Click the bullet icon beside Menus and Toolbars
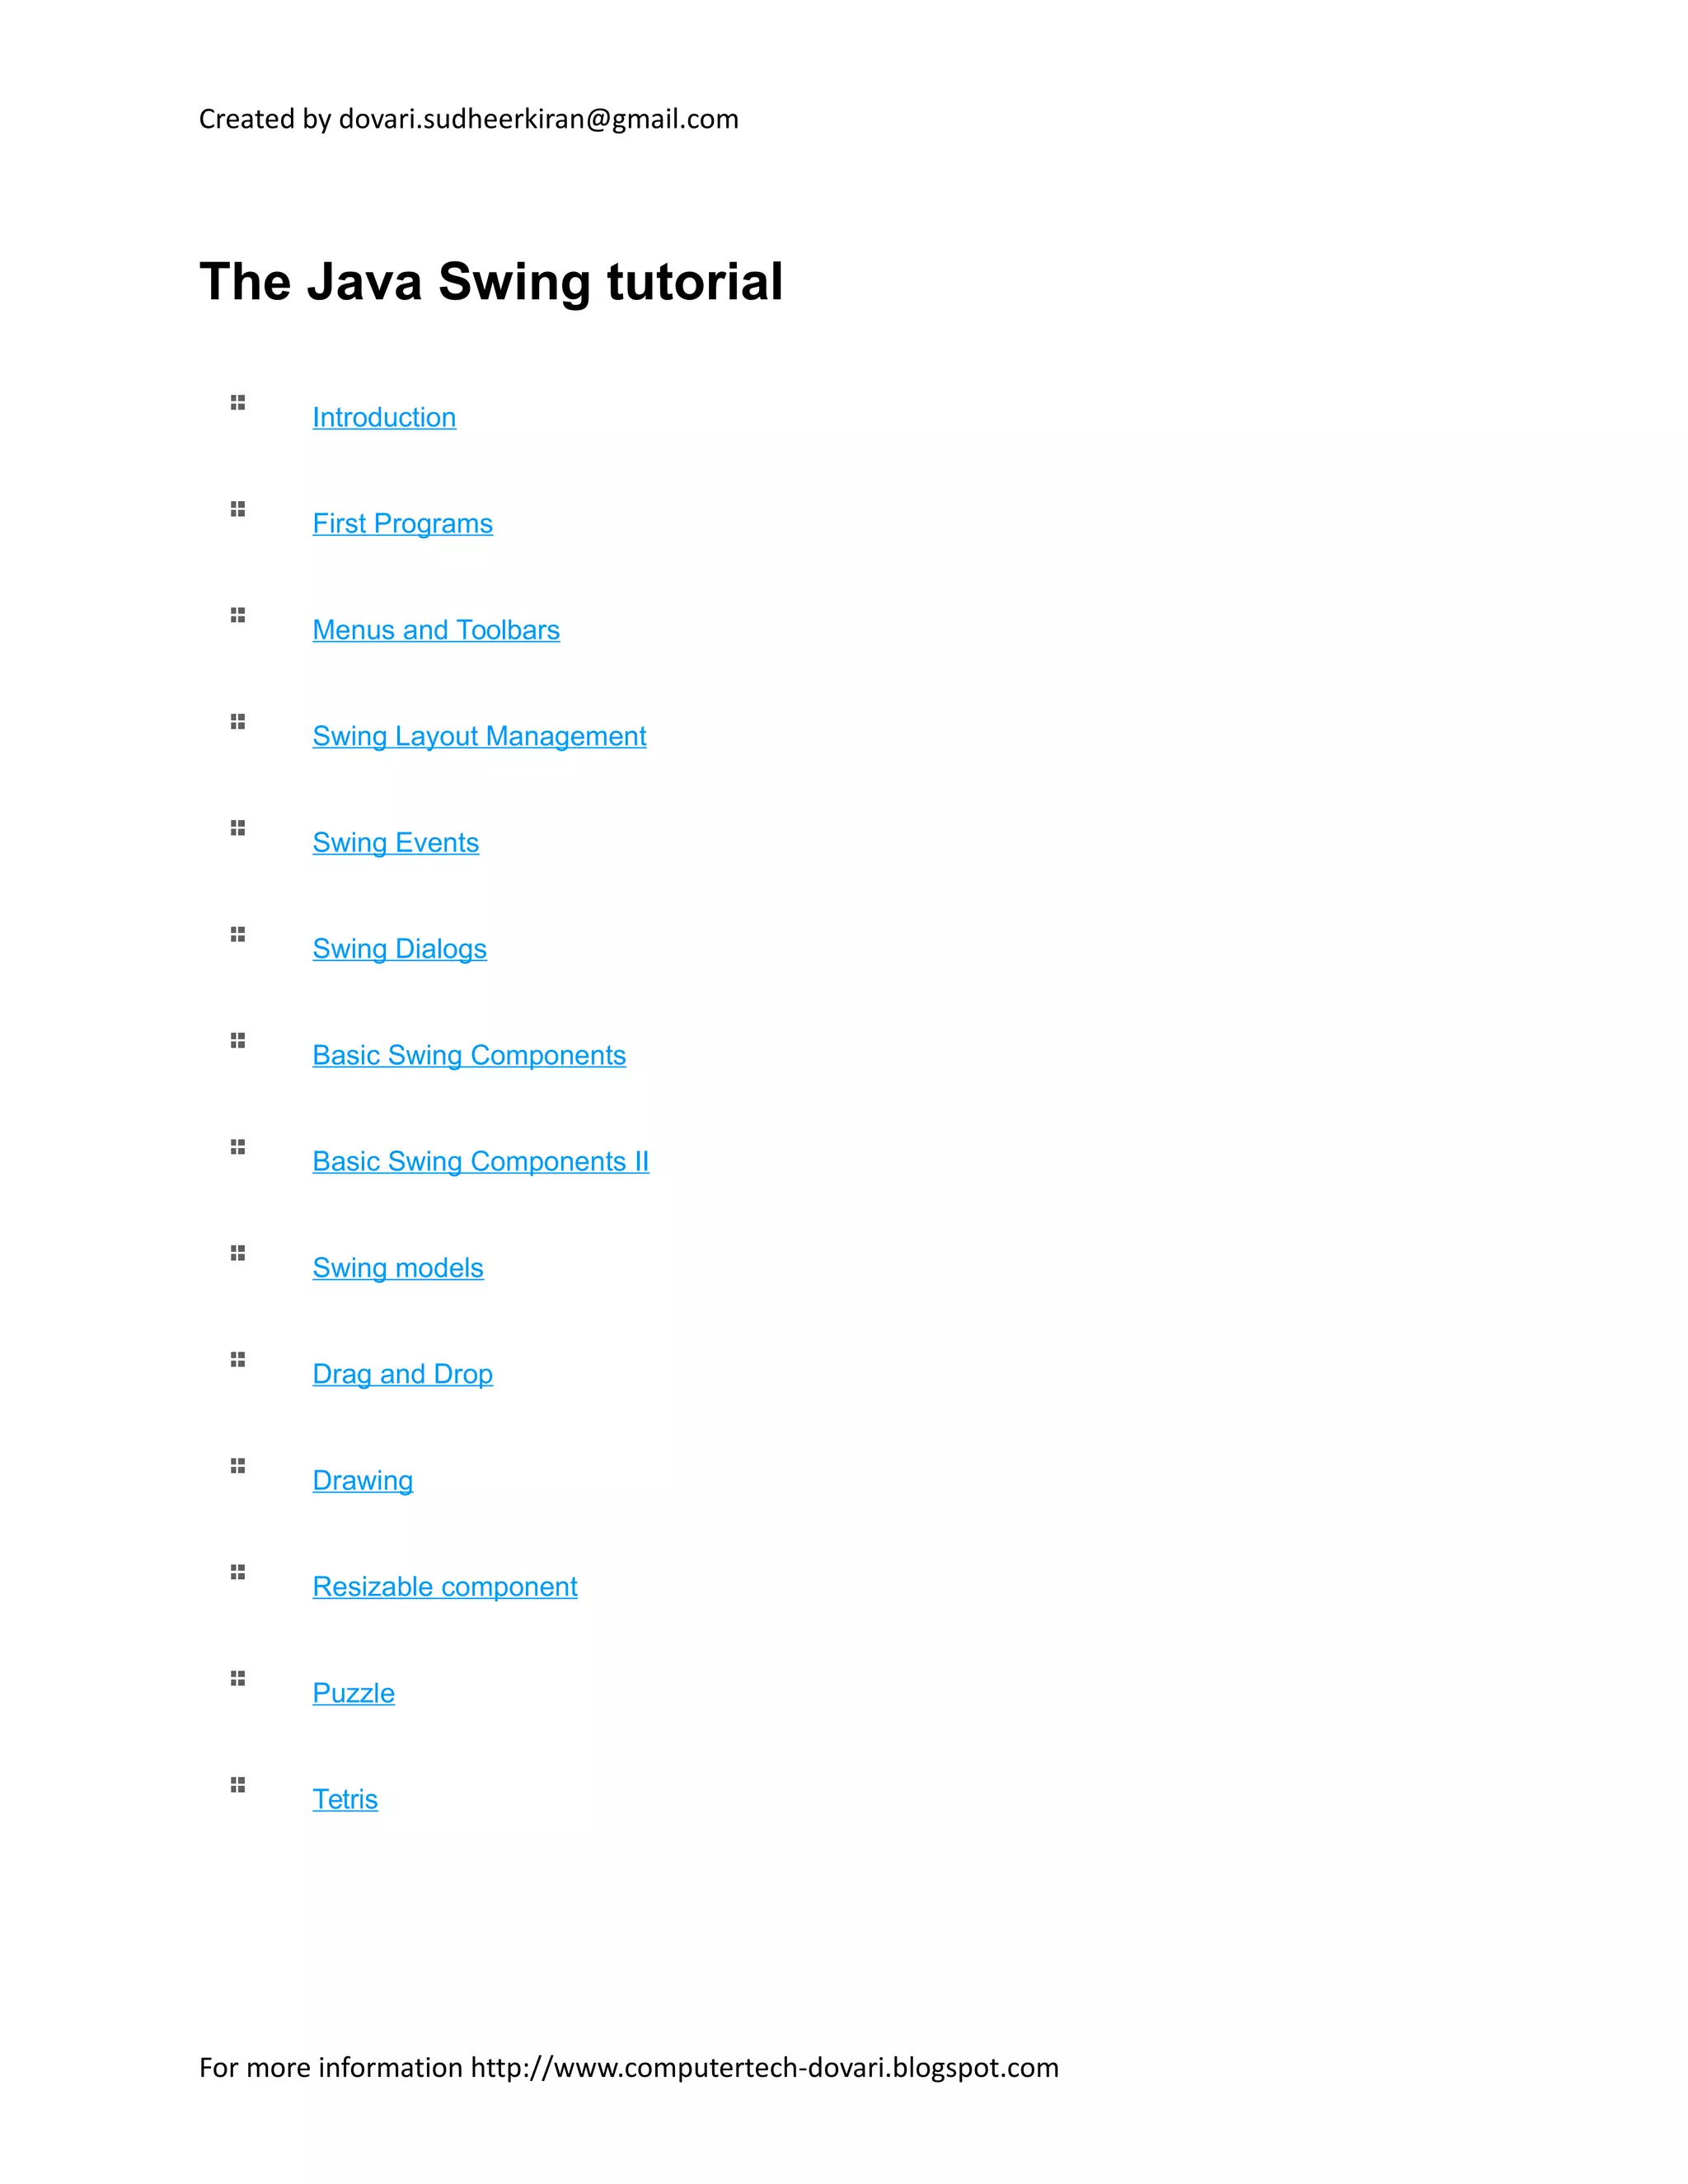This screenshot has width=1688, height=2184. point(238,615)
